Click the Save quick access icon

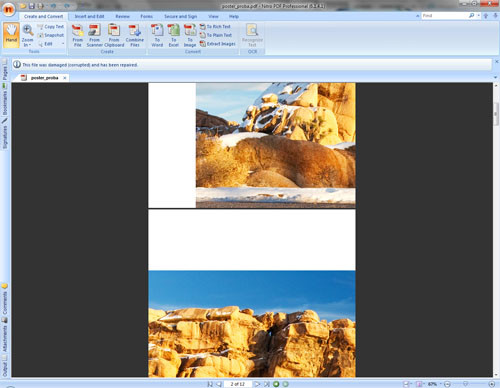click(x=32, y=6)
